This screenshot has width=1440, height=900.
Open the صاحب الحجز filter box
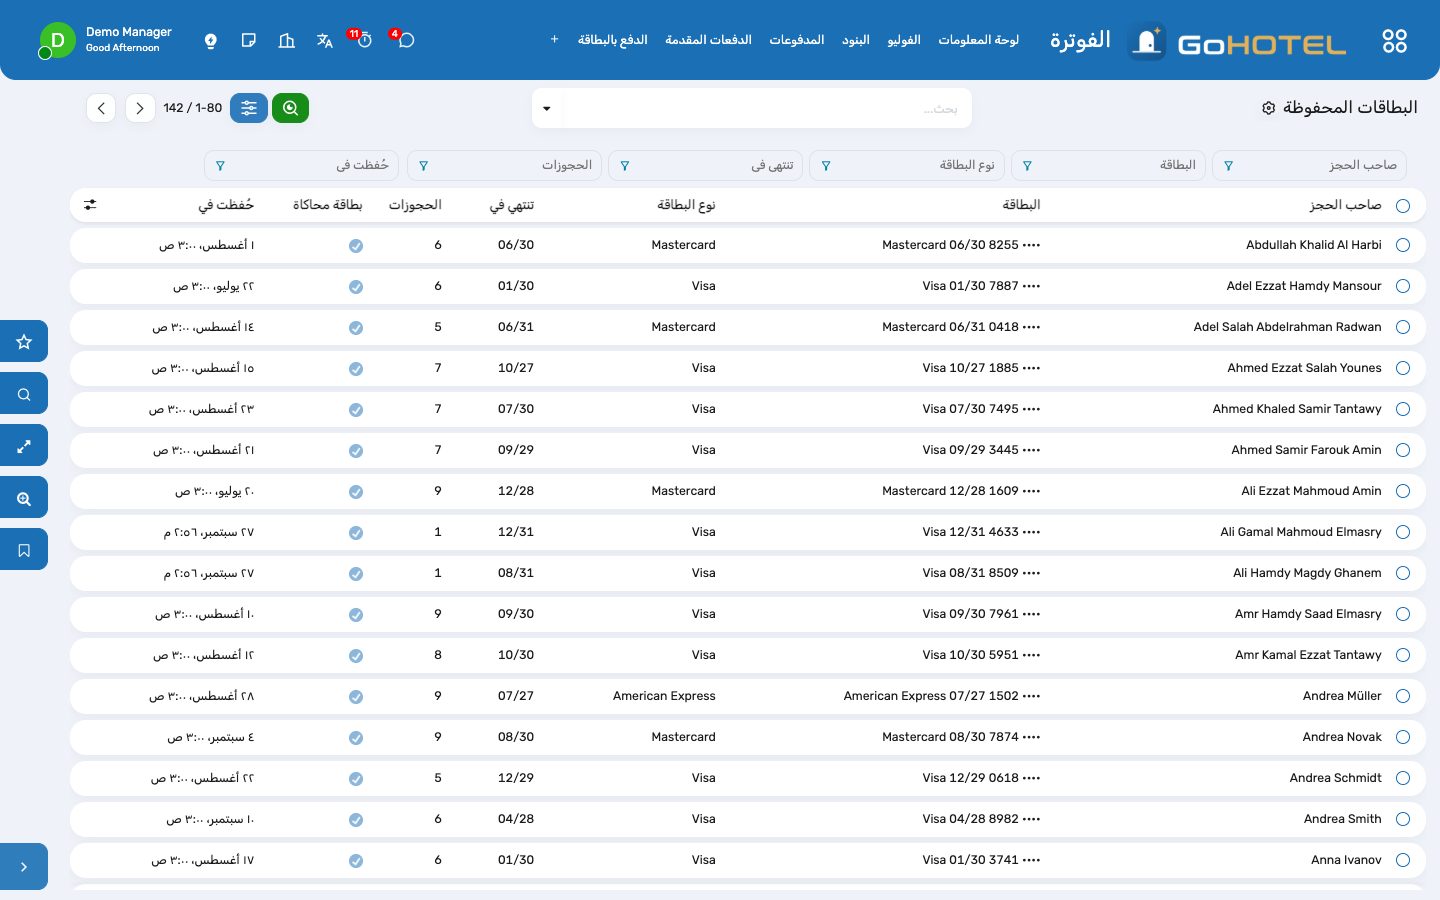coord(1309,165)
